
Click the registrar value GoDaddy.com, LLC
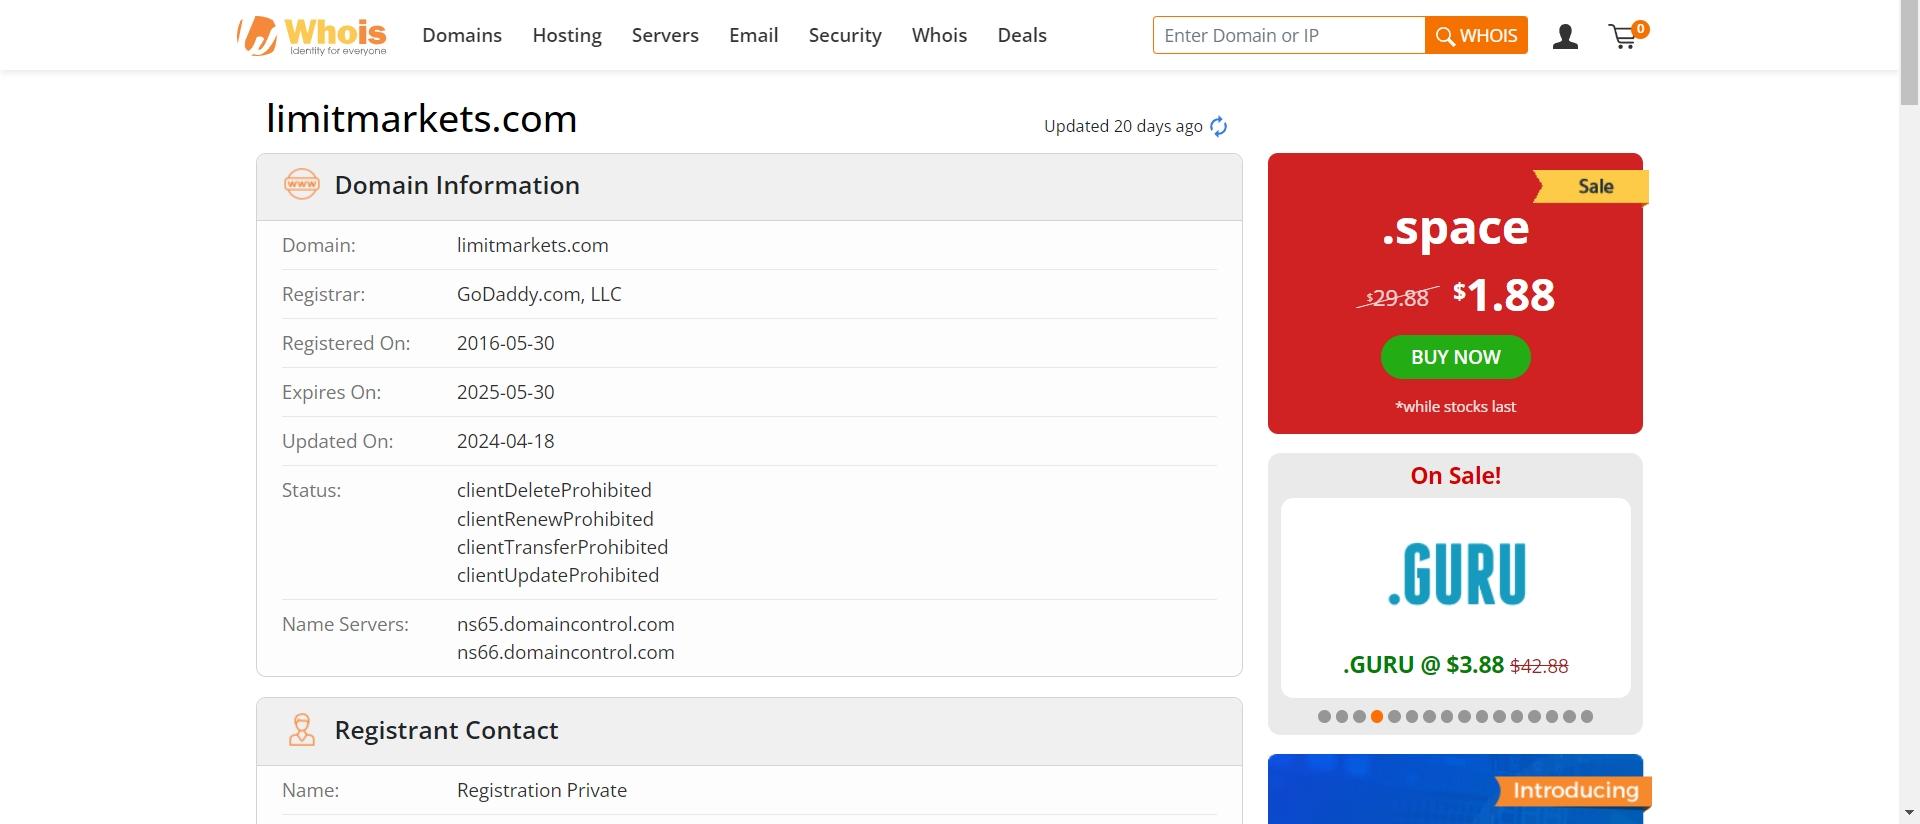pyautogui.click(x=539, y=294)
